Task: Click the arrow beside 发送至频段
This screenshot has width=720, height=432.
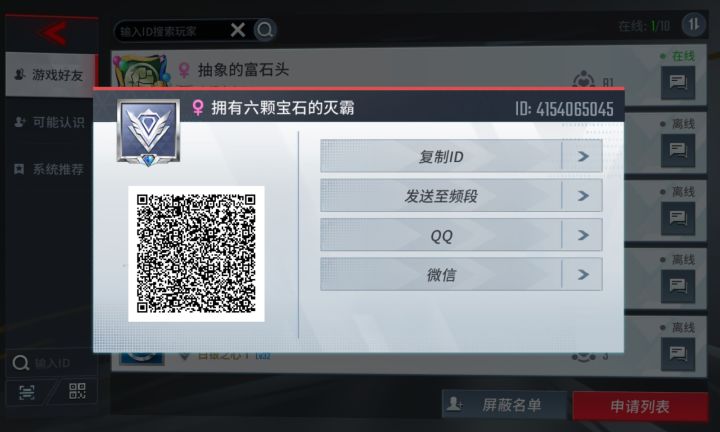Action: click(x=583, y=196)
